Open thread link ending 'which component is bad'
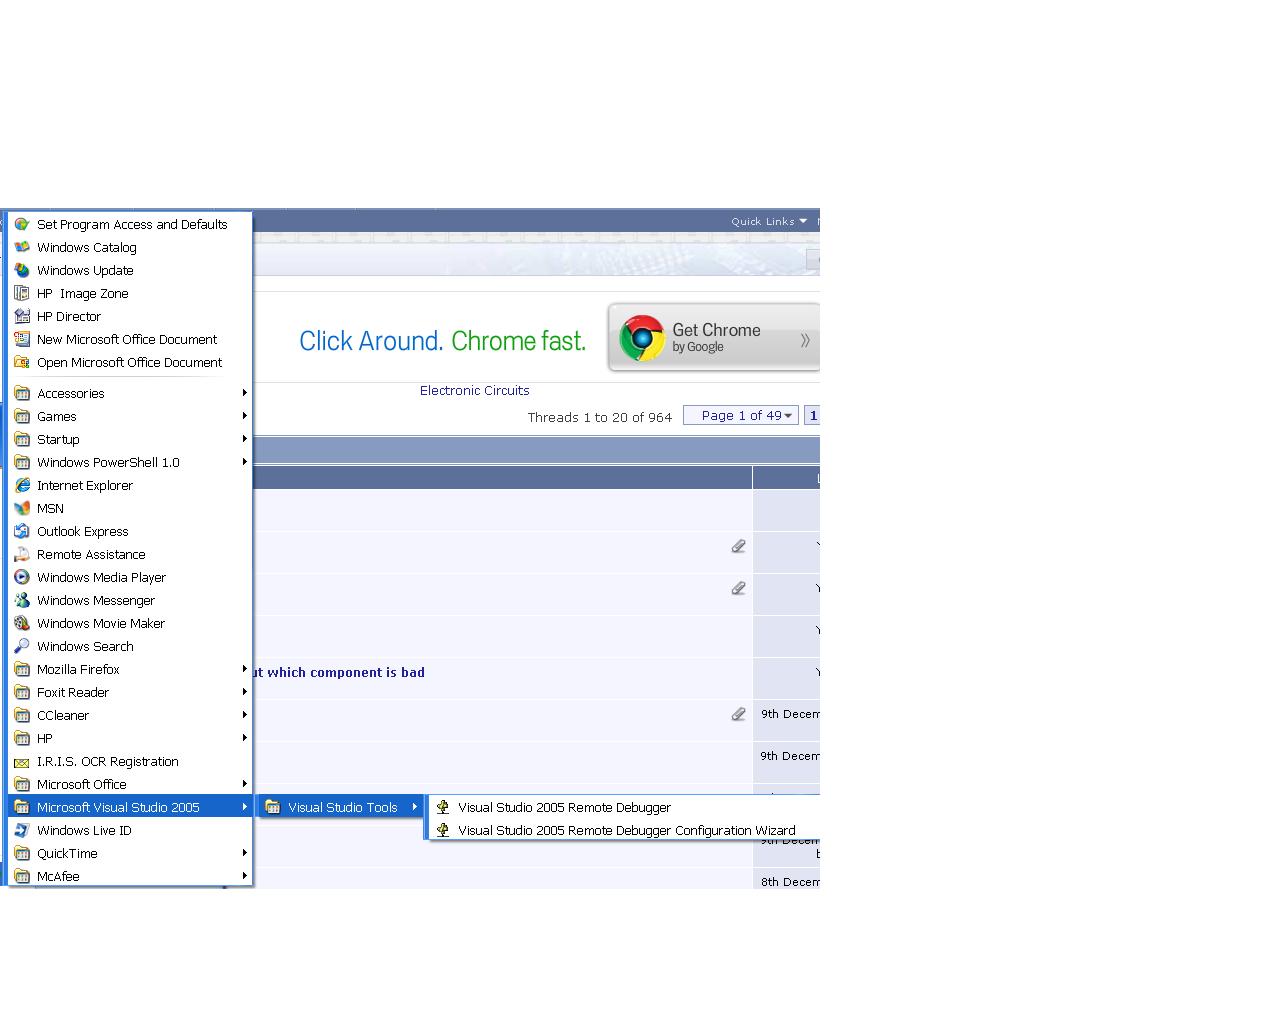1280x1024 pixels. pyautogui.click(x=339, y=672)
